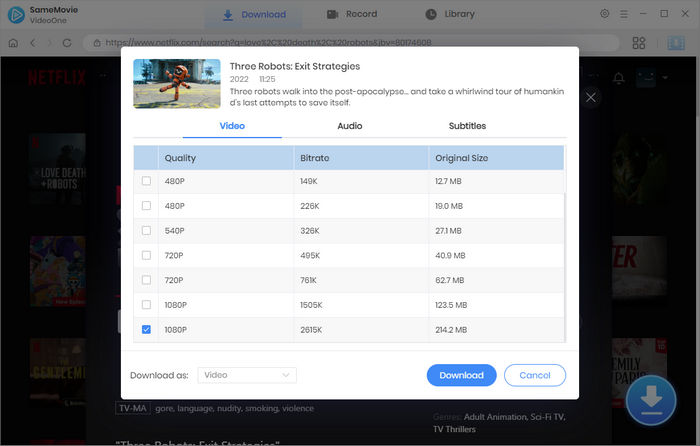Open the settings gear icon

pos(604,14)
